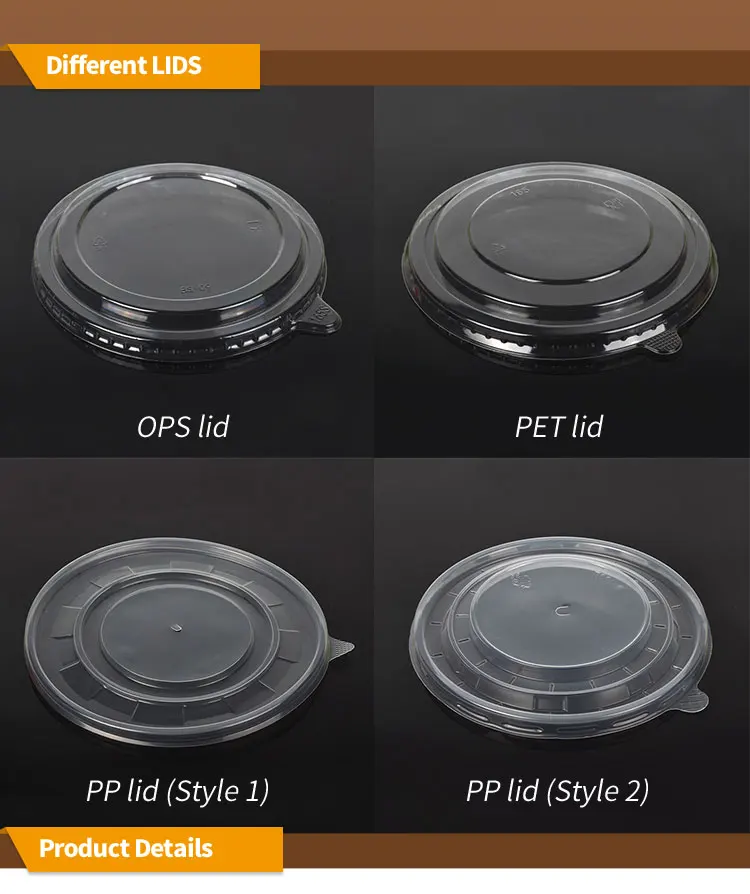Viewport: 750px width, 894px height.
Task: Click the OPS lid caption text
Action: (183, 426)
